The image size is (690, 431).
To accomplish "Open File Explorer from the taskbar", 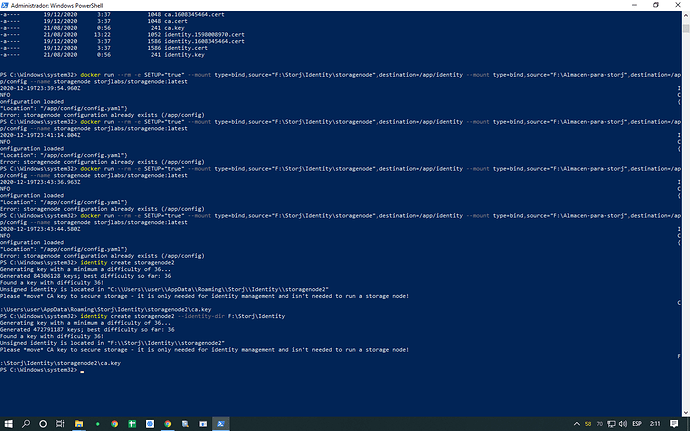I will pyautogui.click(x=78, y=423).
